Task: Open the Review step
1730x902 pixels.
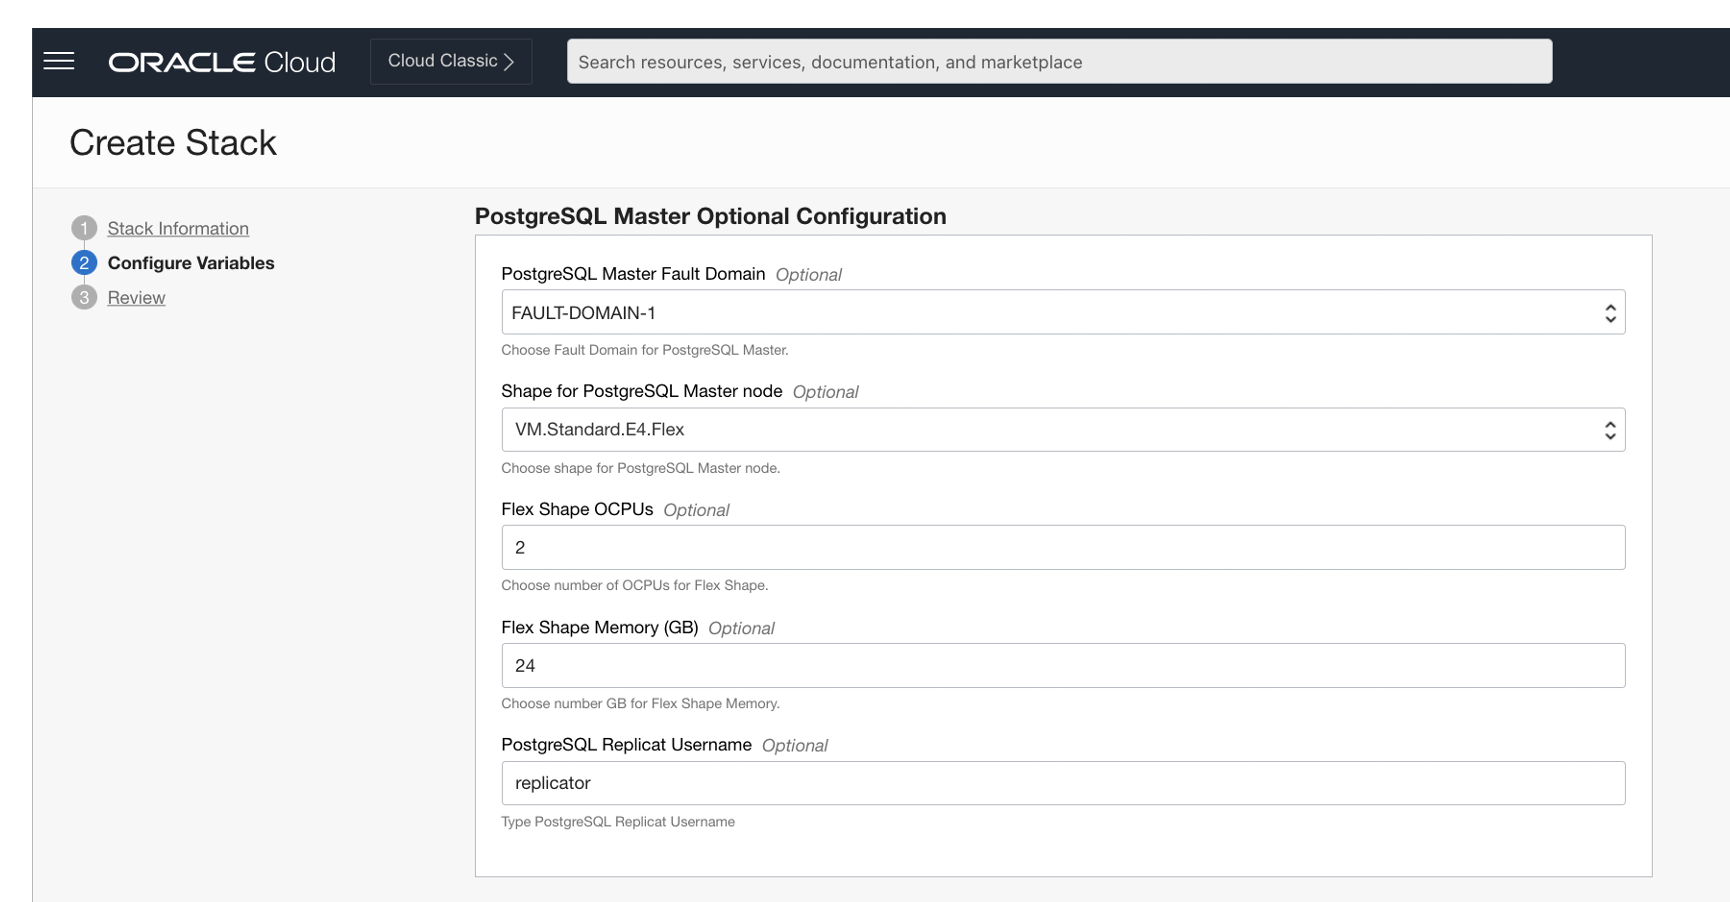Action: [135, 297]
